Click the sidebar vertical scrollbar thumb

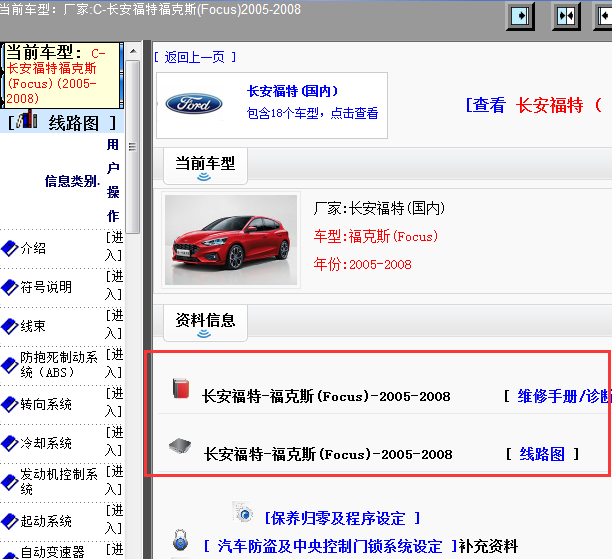click(133, 147)
